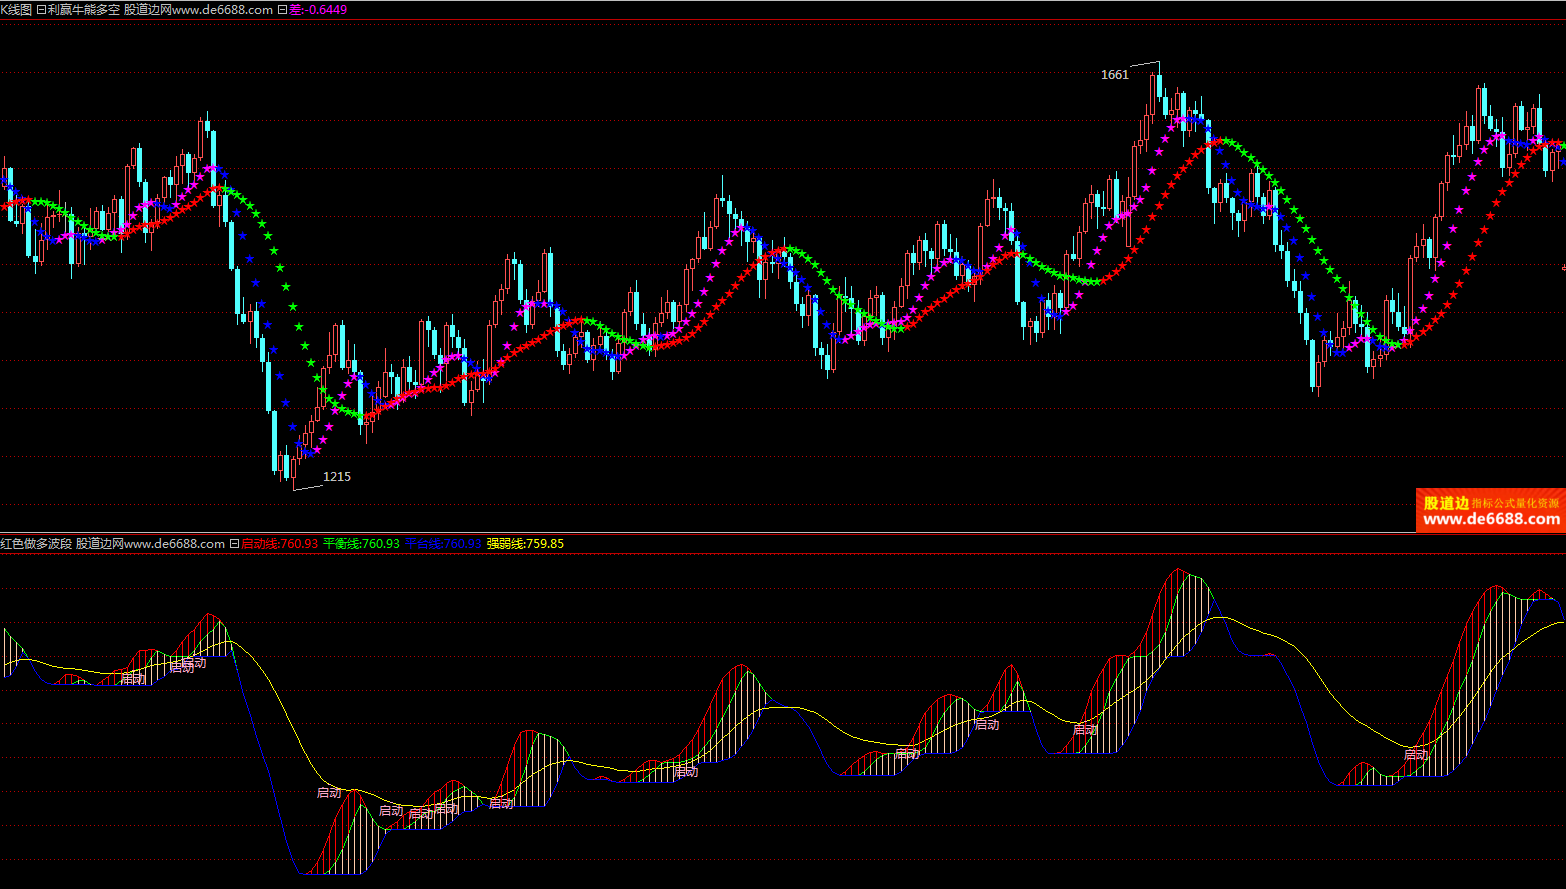Expand the box icon before 启动线 in lower panel
The height and width of the screenshot is (889, 1566).
234,544
